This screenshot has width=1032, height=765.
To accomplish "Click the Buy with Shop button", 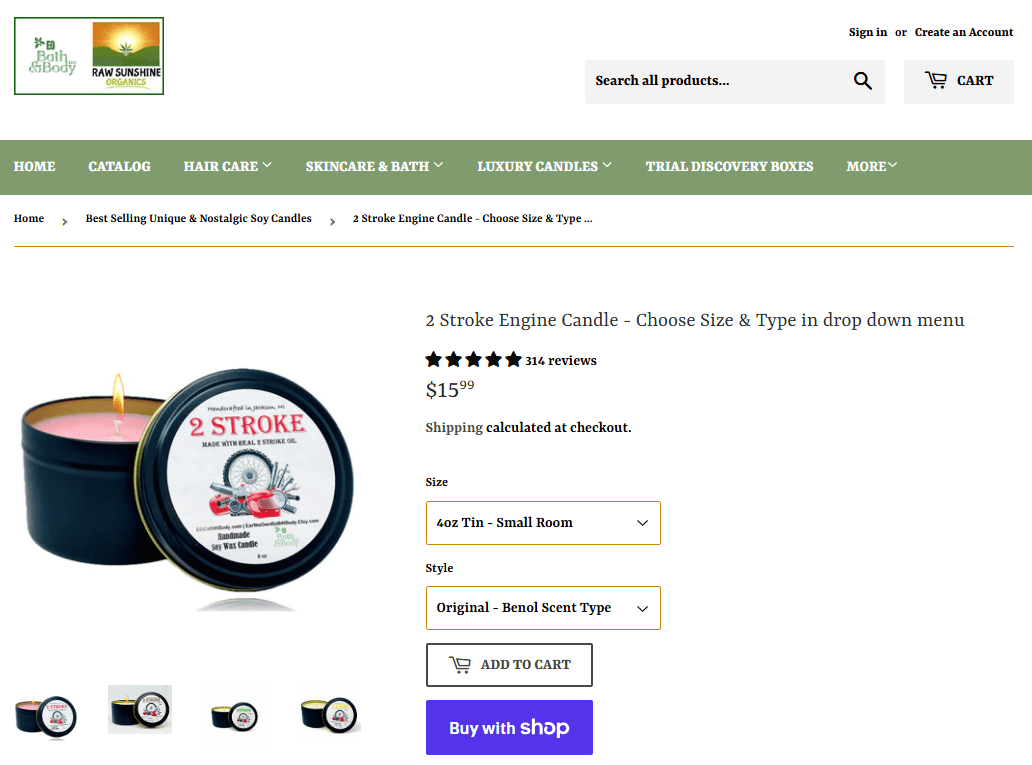I will point(509,727).
